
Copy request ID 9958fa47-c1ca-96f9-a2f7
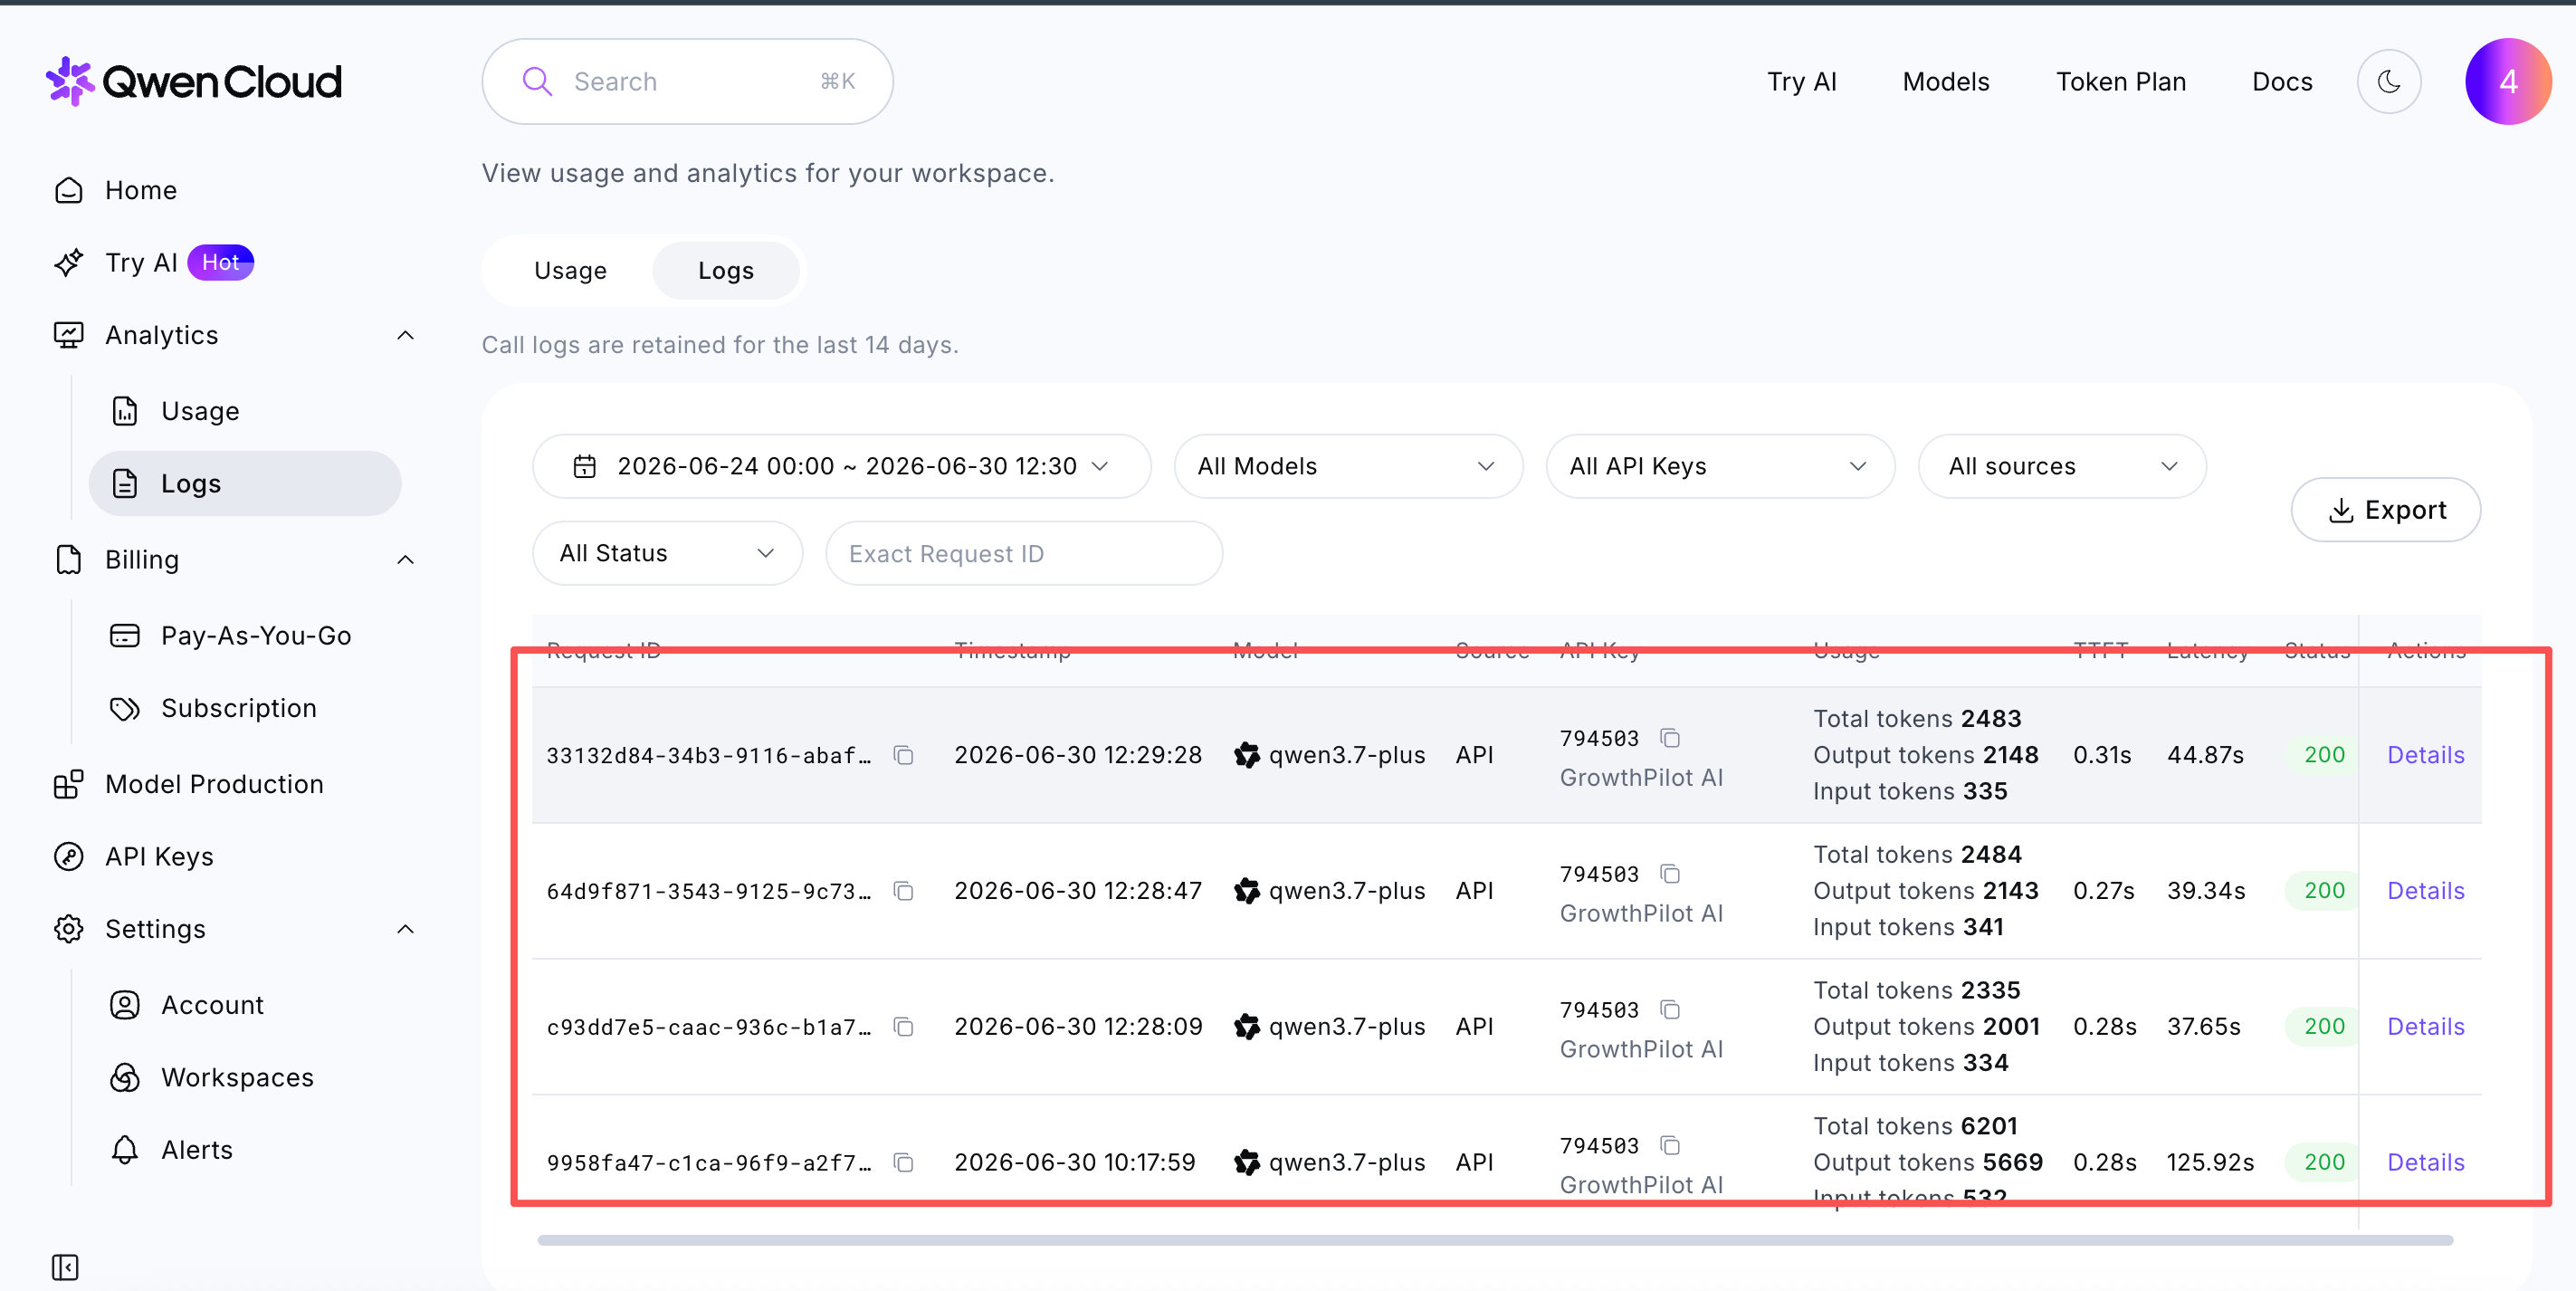point(904,1162)
